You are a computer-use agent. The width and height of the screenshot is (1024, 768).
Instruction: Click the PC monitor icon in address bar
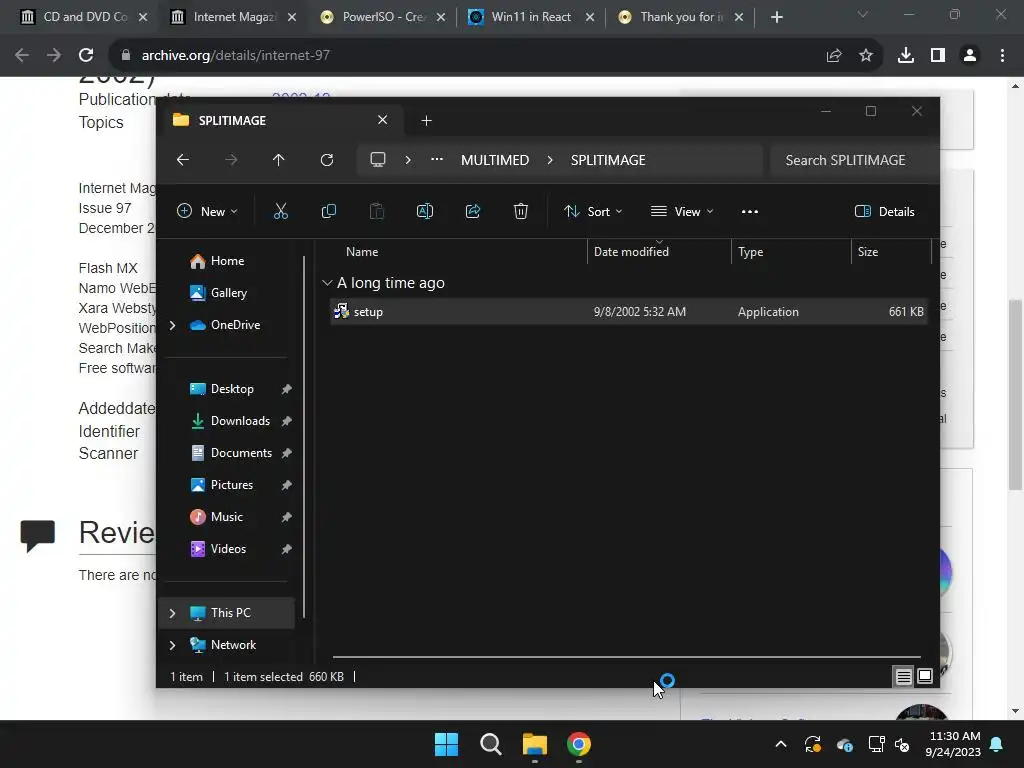(x=377, y=160)
